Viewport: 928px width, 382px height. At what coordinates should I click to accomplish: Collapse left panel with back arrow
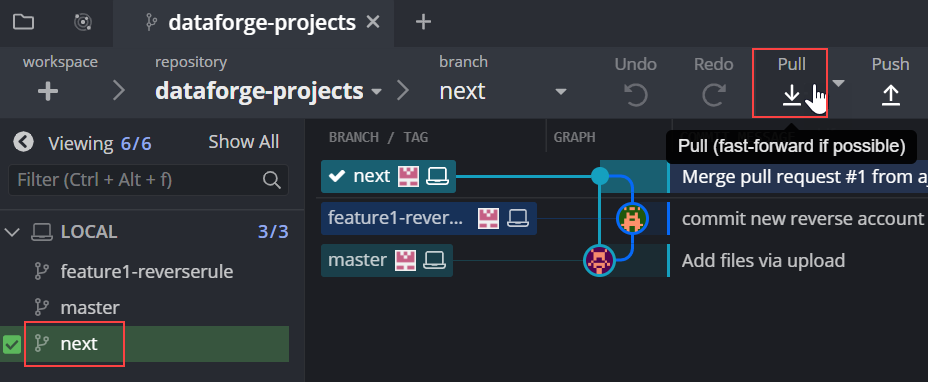coord(24,142)
